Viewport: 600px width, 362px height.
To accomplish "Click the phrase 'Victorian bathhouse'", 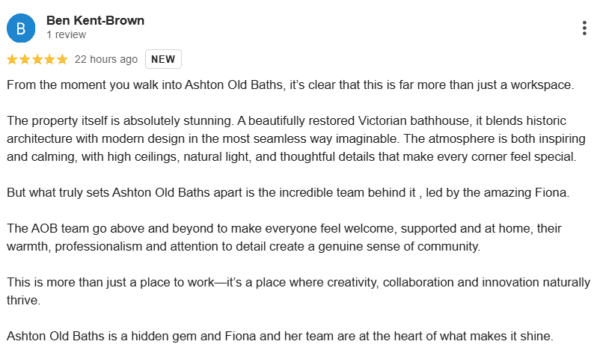I will 413,121.
